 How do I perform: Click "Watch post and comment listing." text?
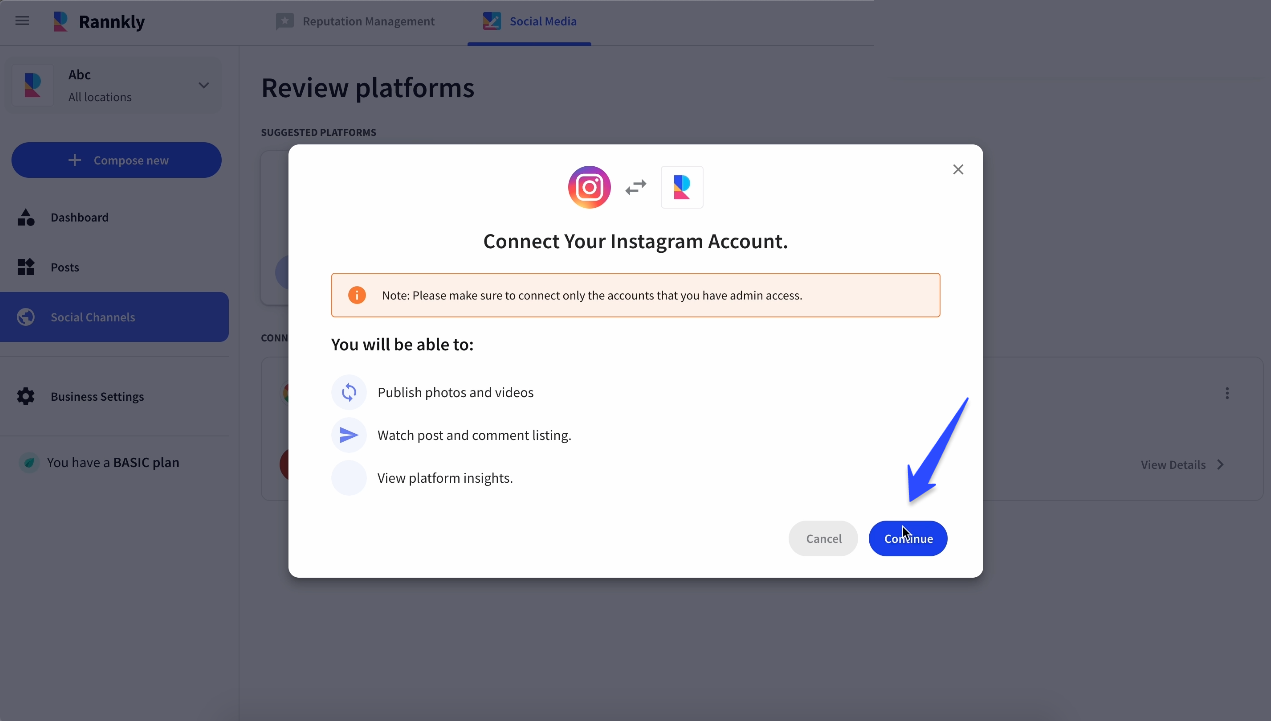475,435
